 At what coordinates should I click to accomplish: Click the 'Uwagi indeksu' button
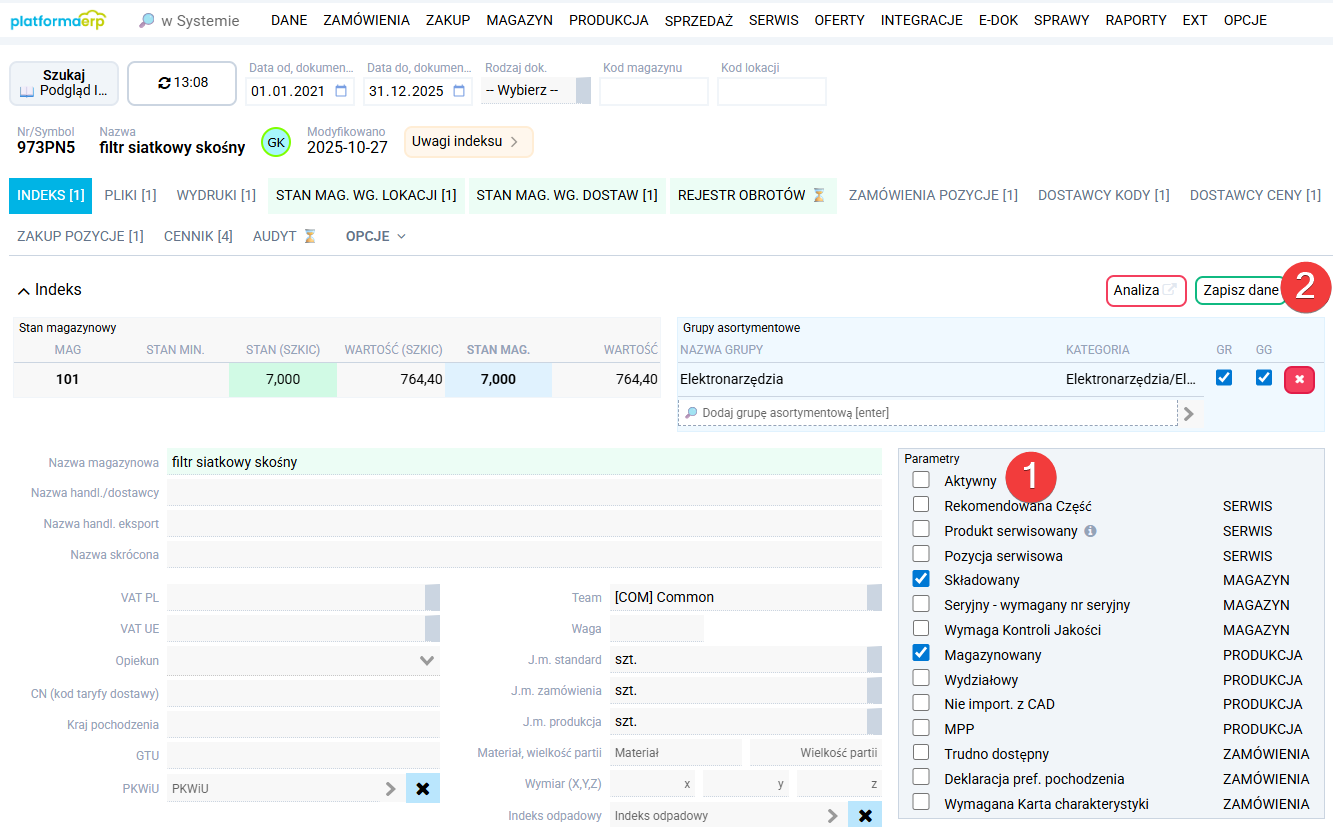463,142
